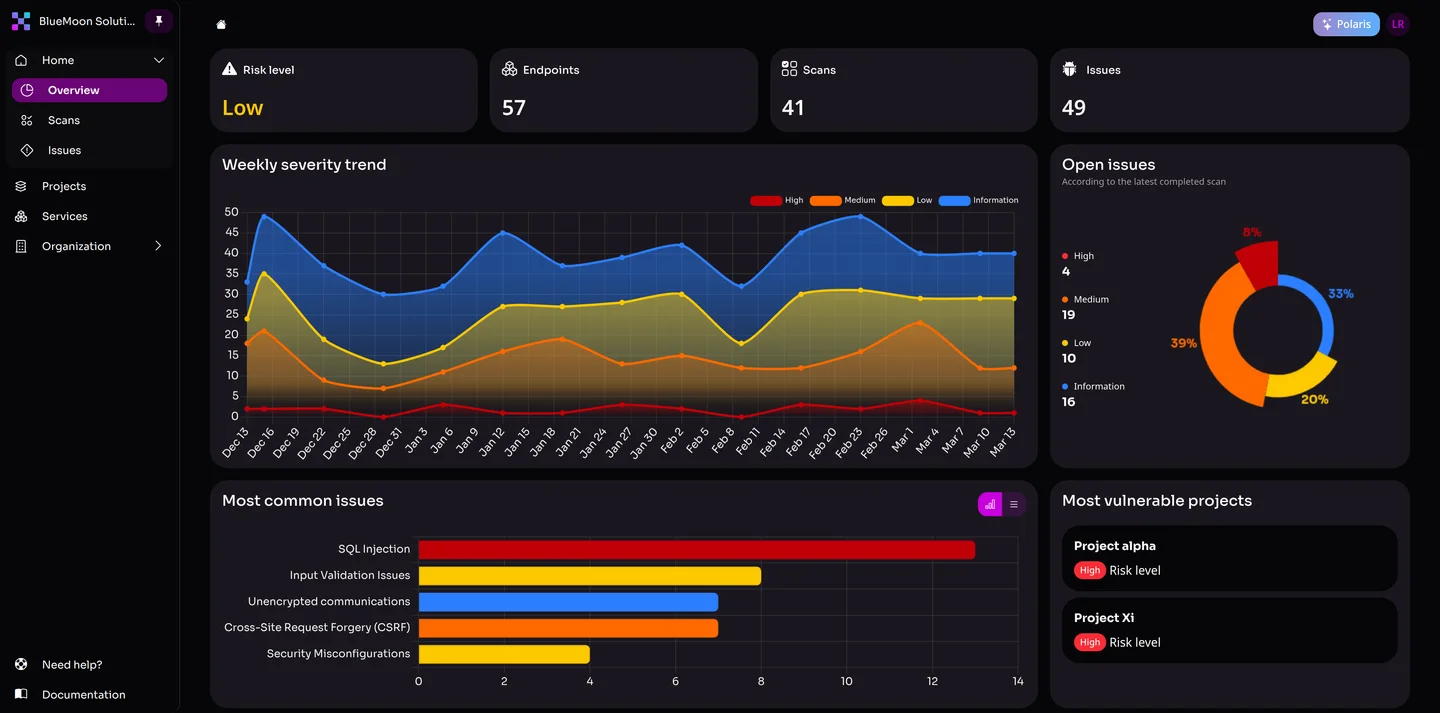The height and width of the screenshot is (713, 1440).
Task: Select the Overview menu item
Action: click(89, 91)
